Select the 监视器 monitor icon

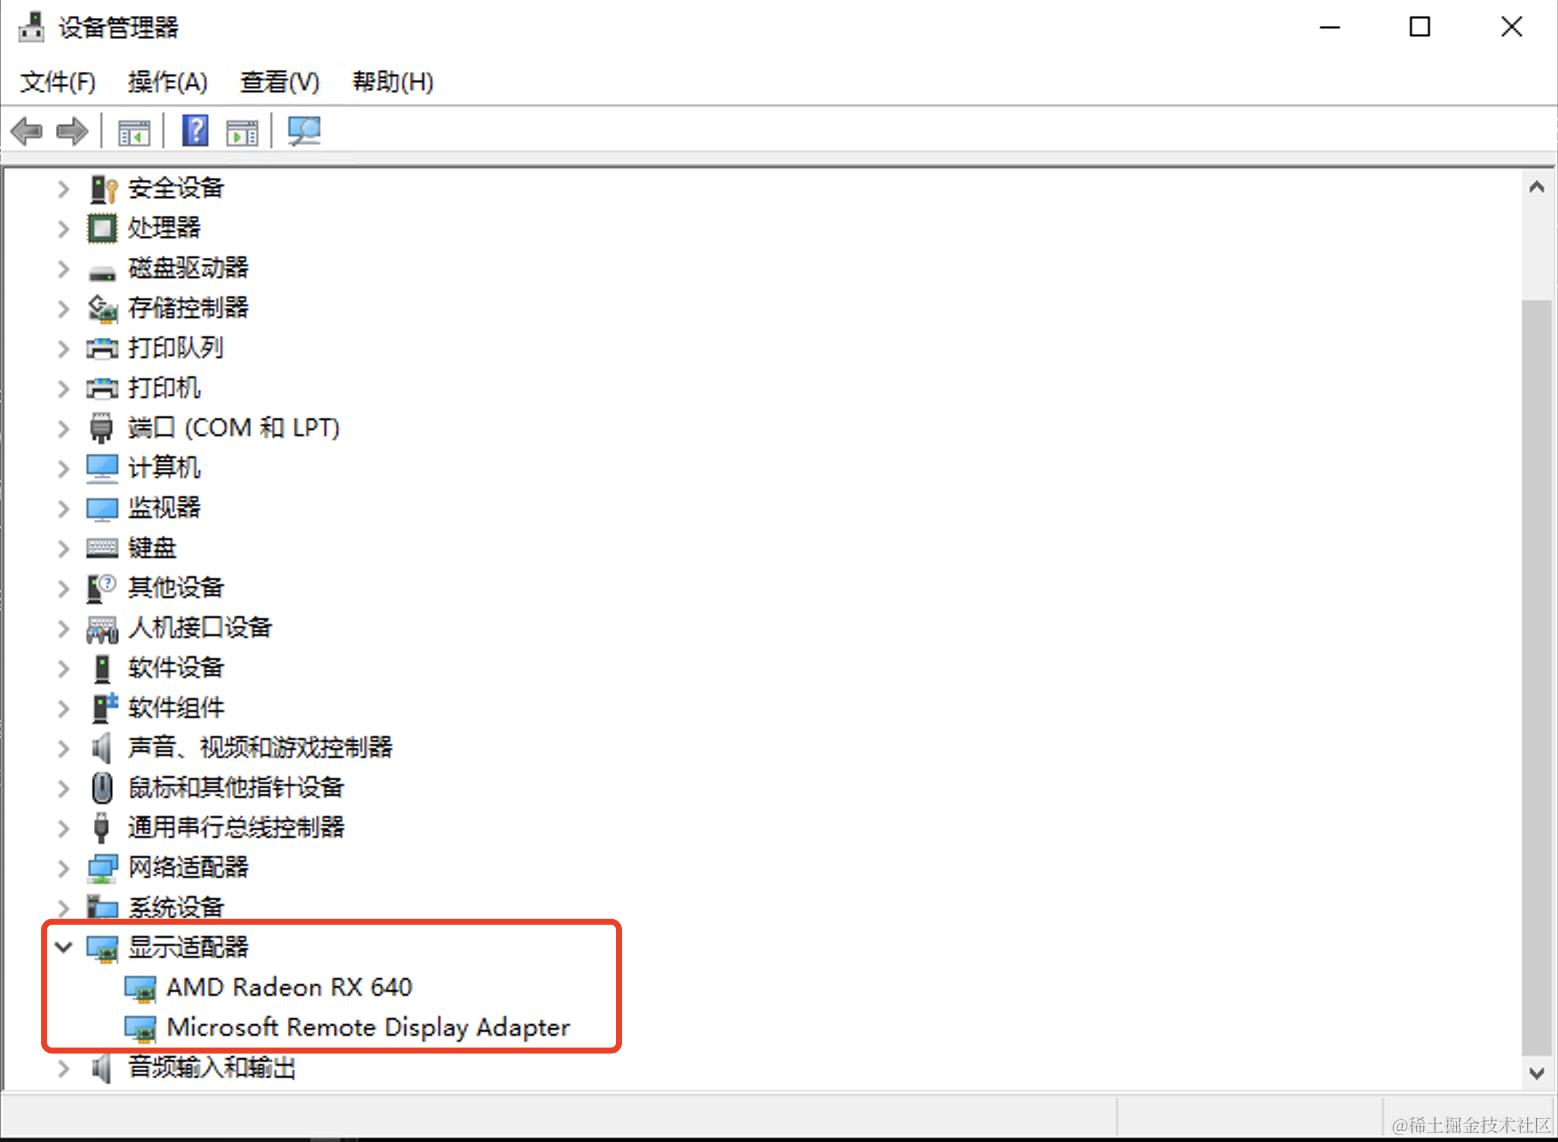point(102,508)
